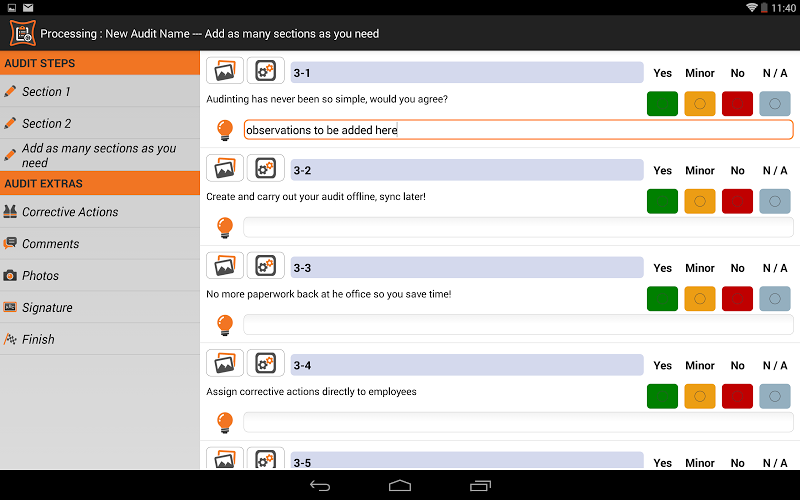The width and height of the screenshot is (800, 500).
Task: Select N/A answer for question 3-1
Action: [x=774, y=104]
